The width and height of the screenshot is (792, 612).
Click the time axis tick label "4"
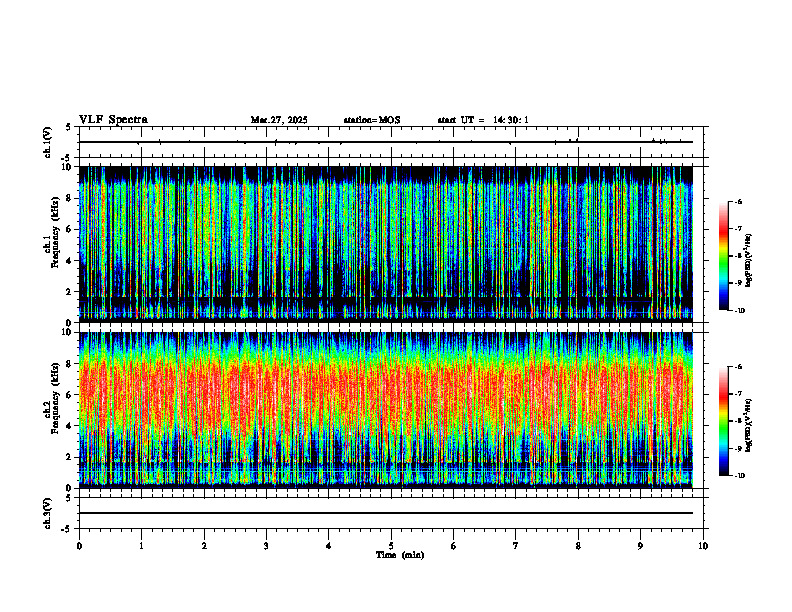point(328,546)
